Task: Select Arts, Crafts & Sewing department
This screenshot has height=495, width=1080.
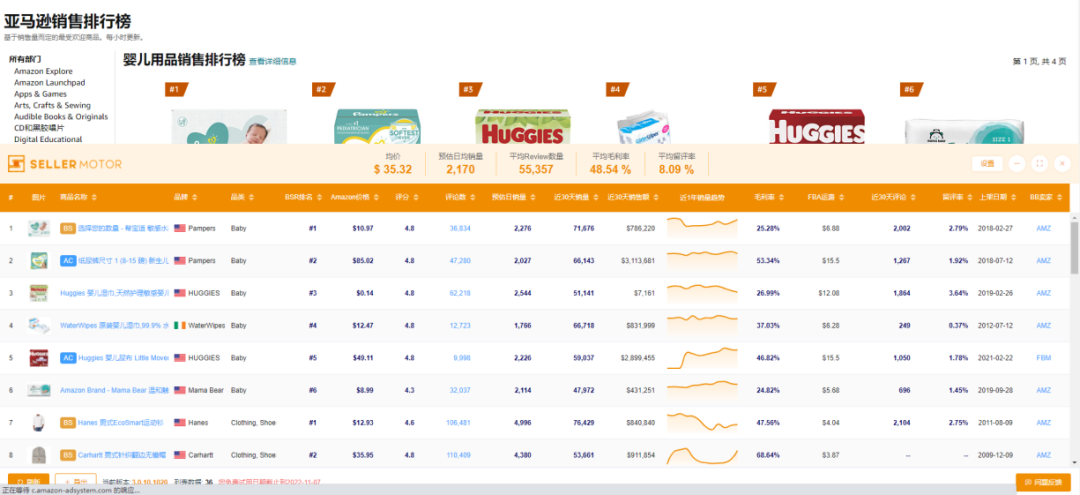Action: pyautogui.click(x=52, y=105)
